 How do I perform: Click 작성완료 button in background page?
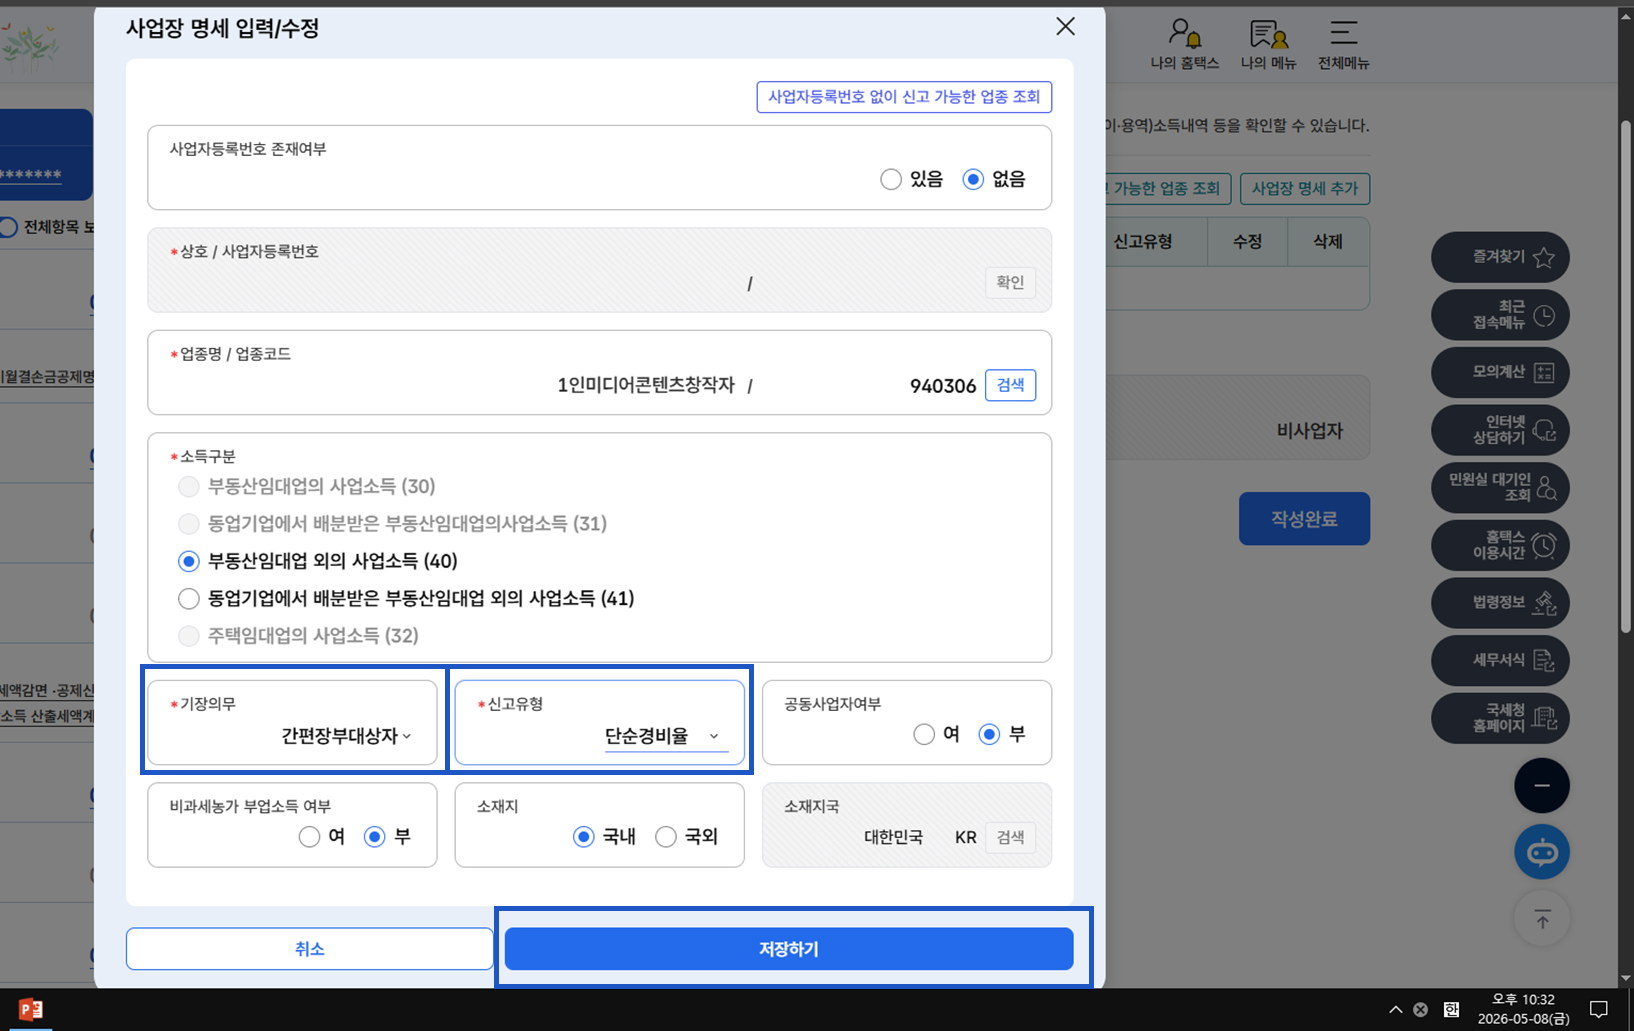1304,518
